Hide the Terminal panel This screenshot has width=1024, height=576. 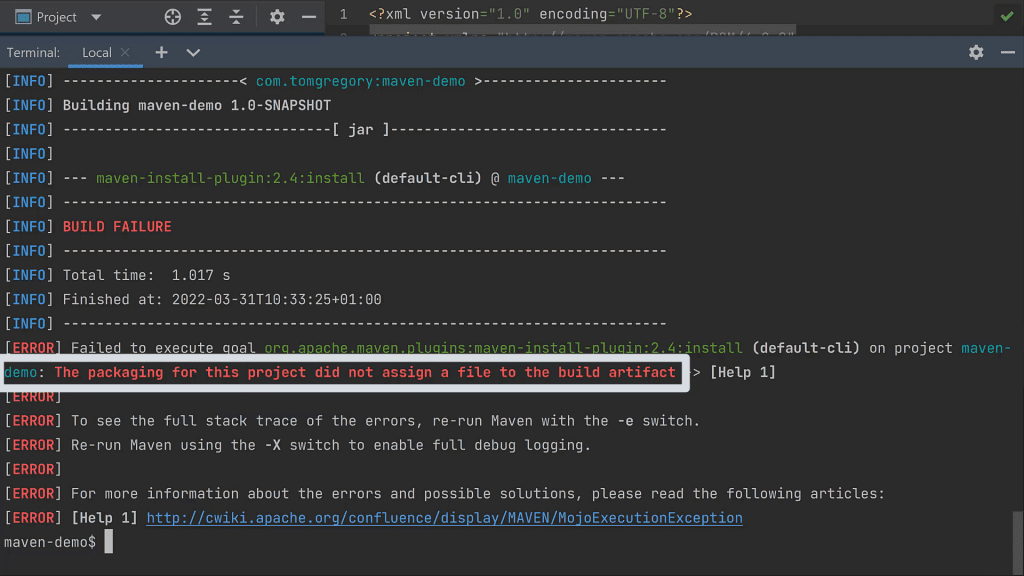coord(1008,52)
